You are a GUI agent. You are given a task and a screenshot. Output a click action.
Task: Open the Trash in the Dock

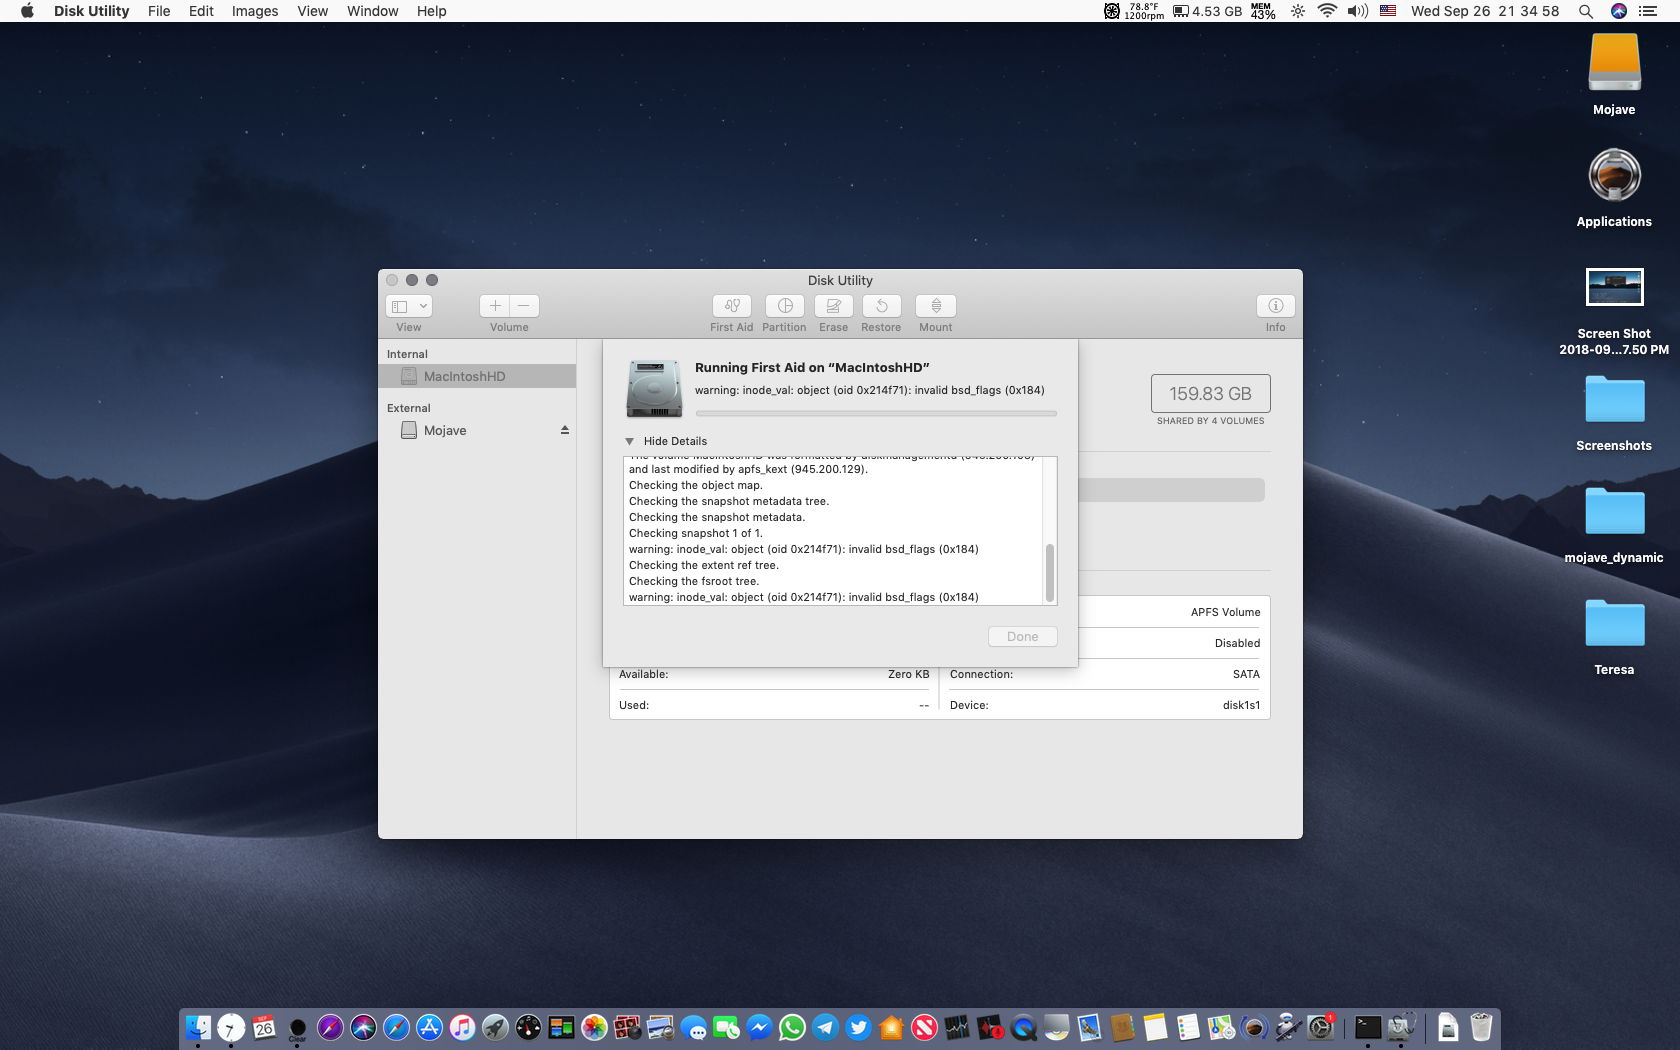coord(1481,1027)
